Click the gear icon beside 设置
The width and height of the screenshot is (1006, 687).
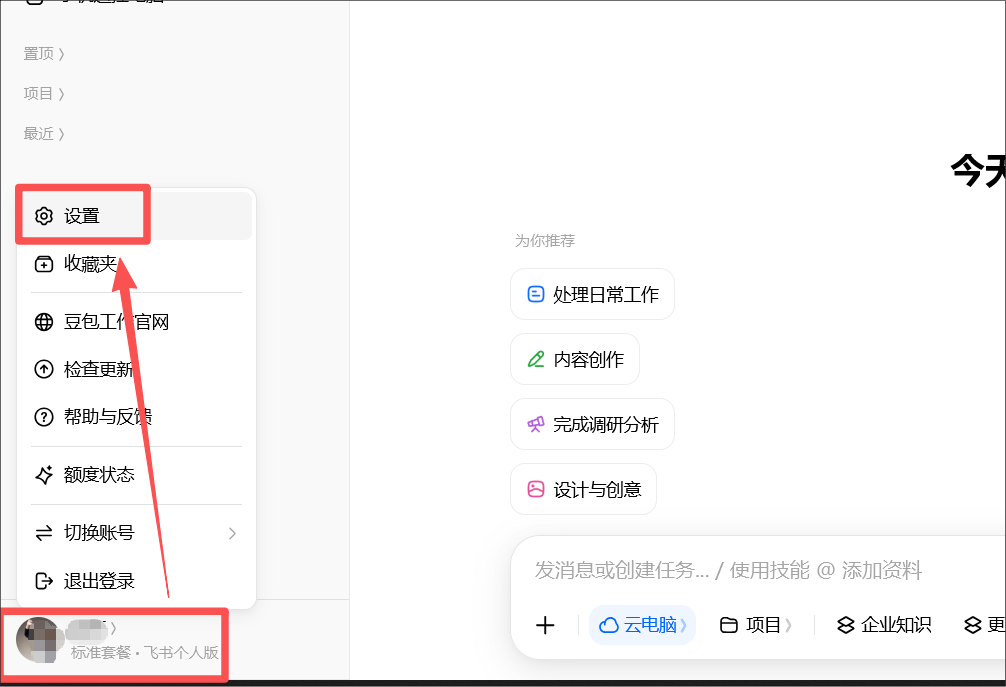coord(44,216)
